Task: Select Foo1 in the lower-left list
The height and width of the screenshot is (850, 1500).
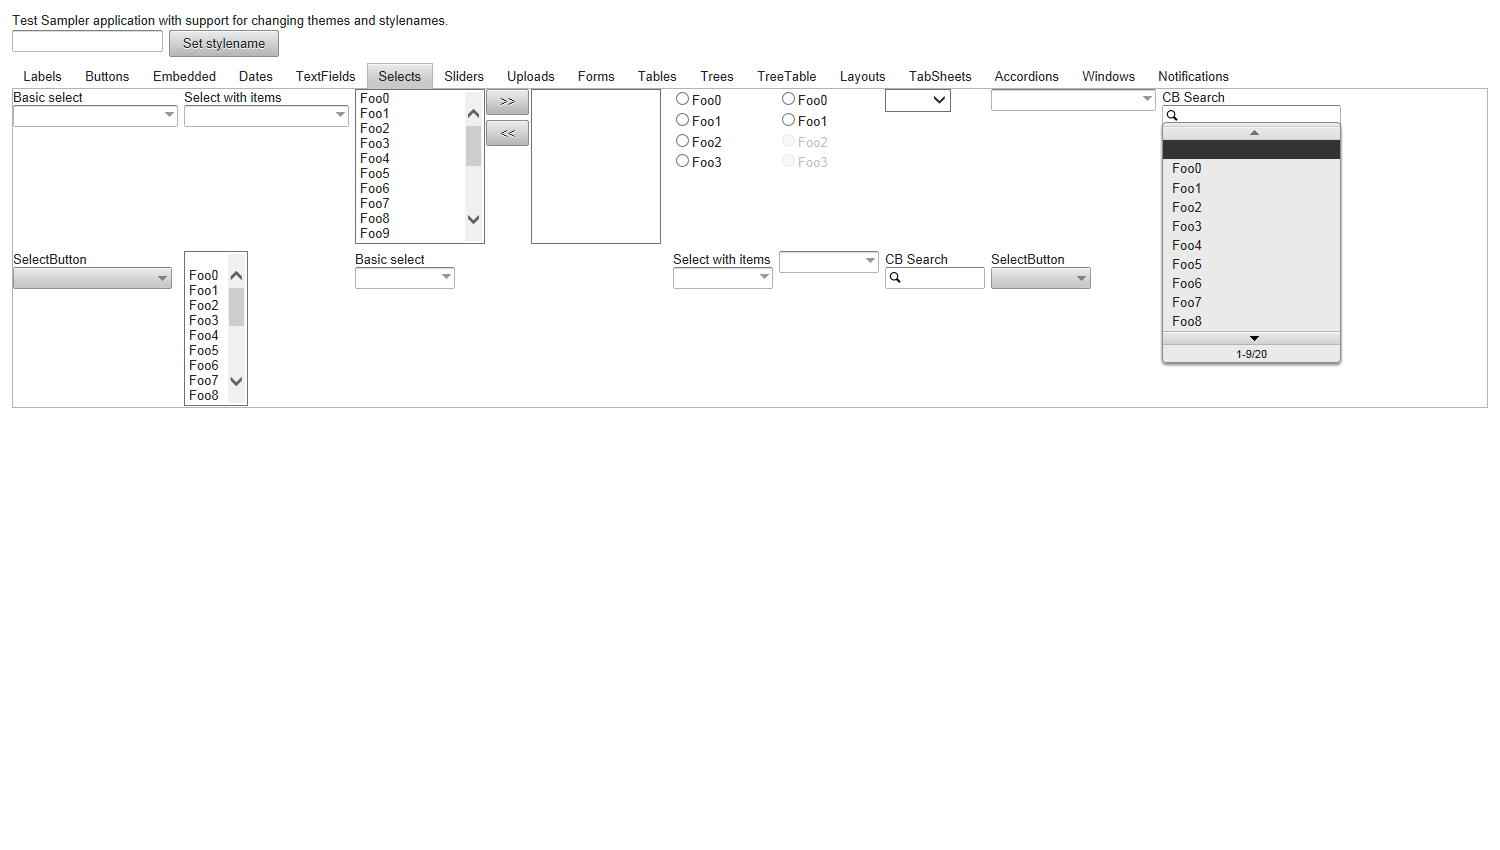Action: click(x=204, y=290)
